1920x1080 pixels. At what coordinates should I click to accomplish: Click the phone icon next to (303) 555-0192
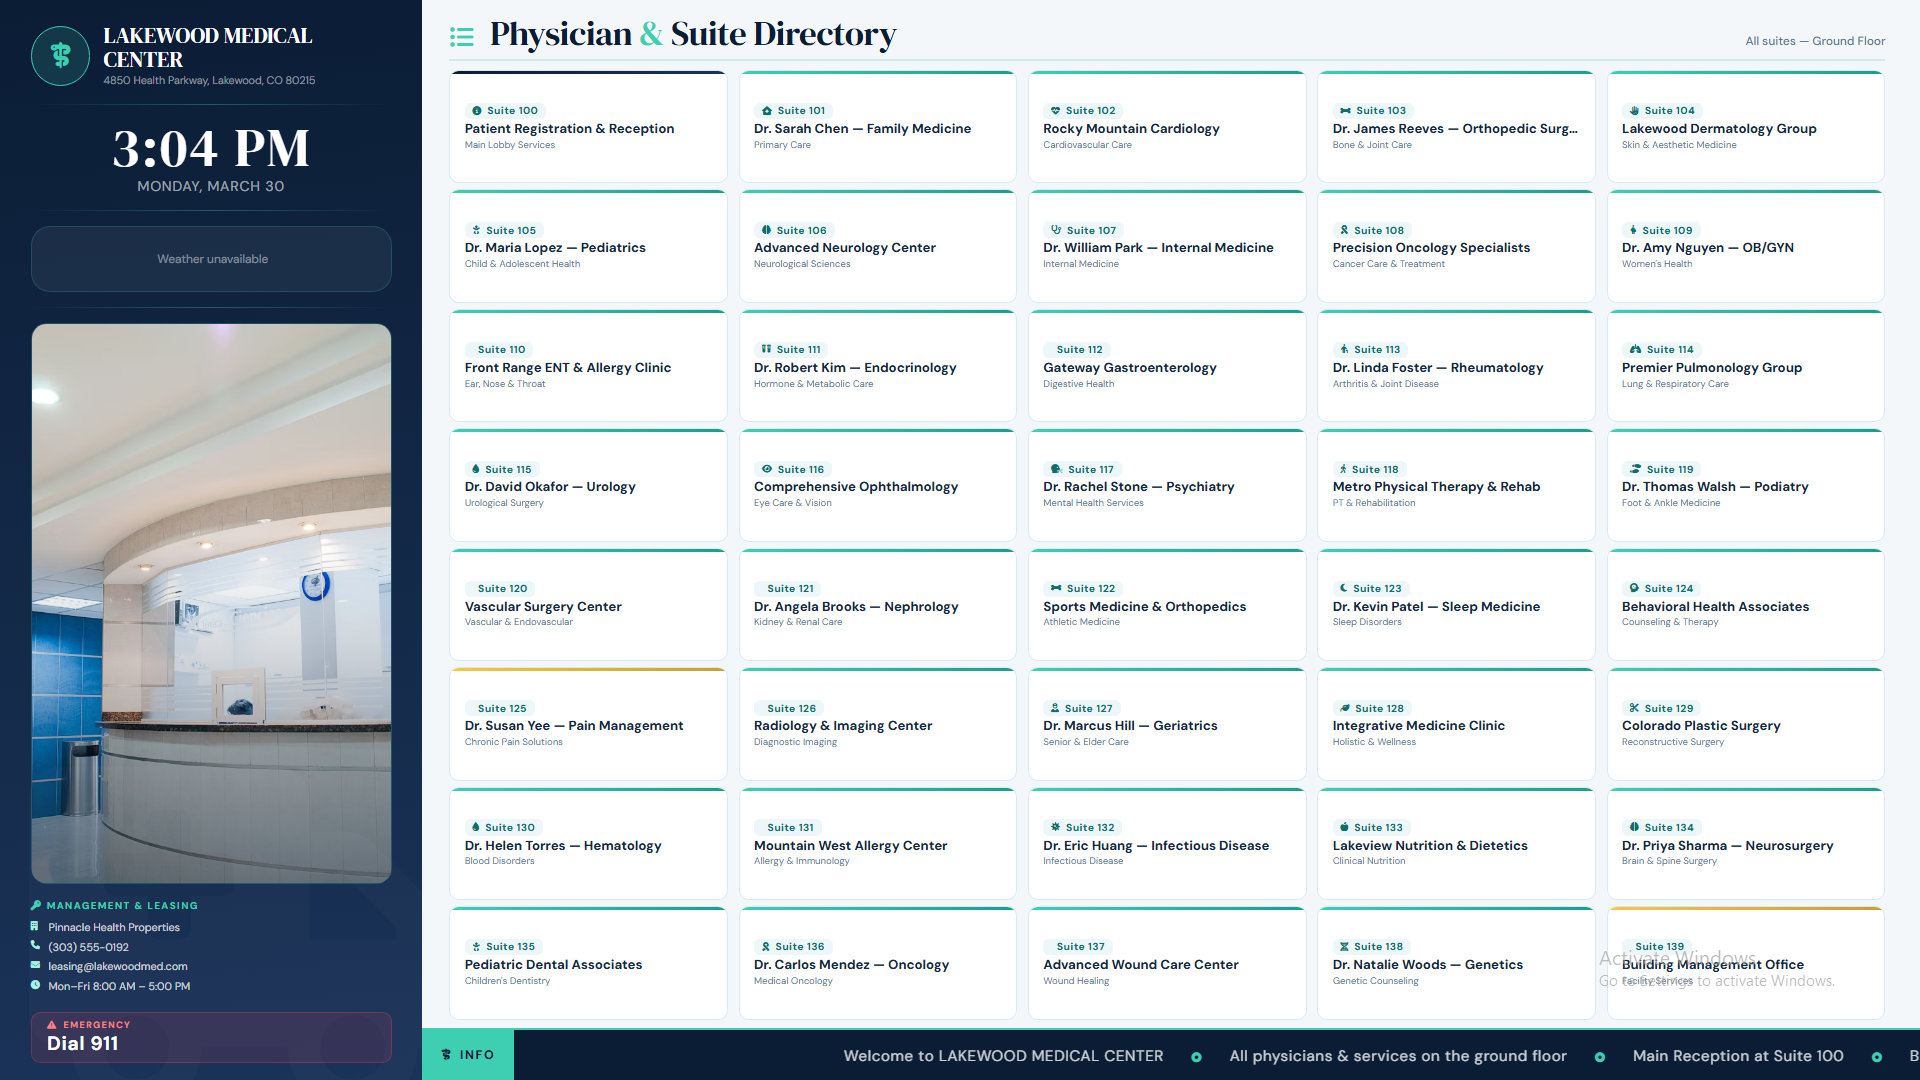(x=36, y=946)
